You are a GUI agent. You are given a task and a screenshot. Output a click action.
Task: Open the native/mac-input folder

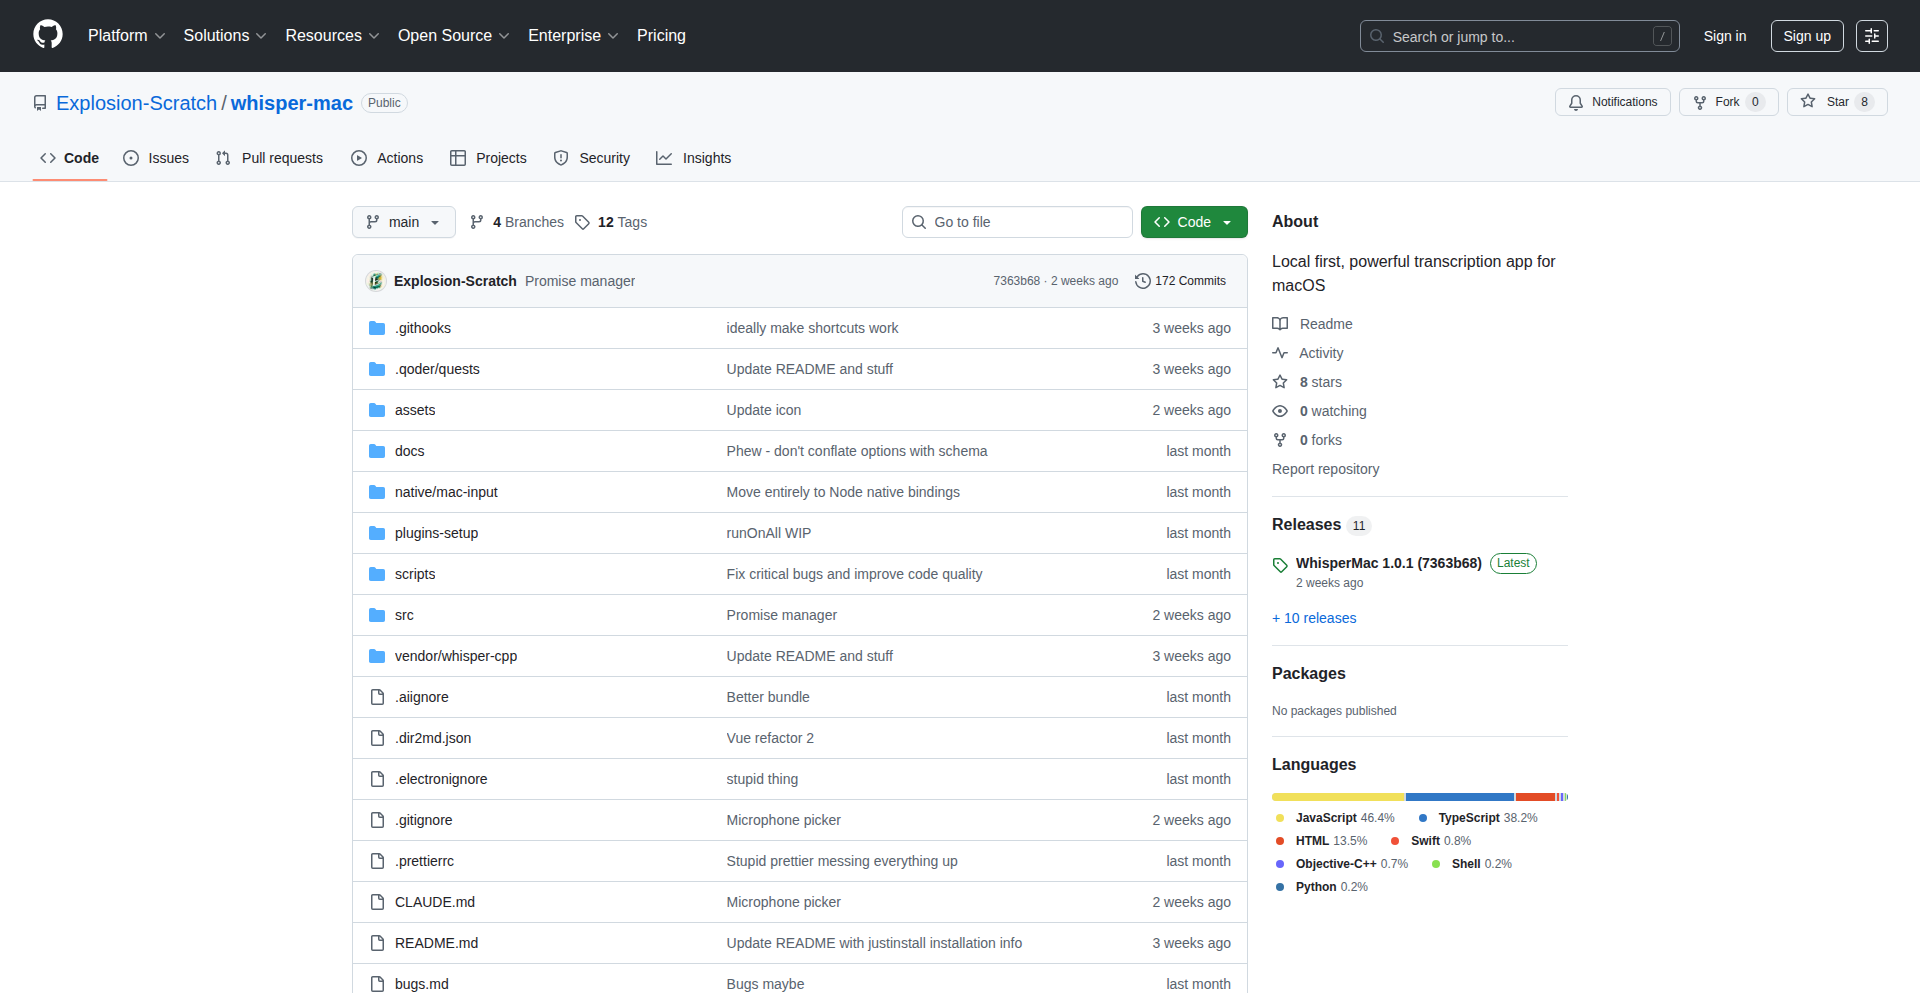pos(446,492)
